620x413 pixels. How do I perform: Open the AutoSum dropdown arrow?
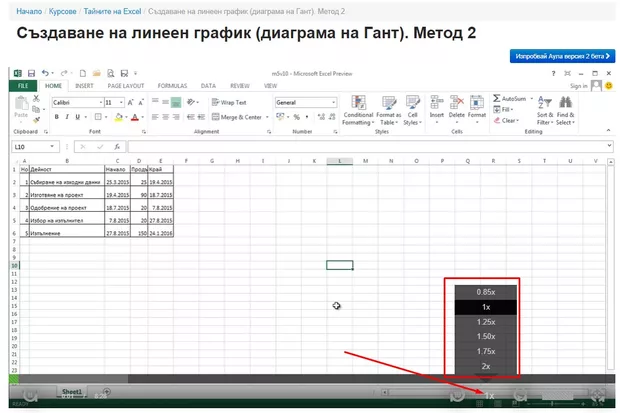click(532, 99)
